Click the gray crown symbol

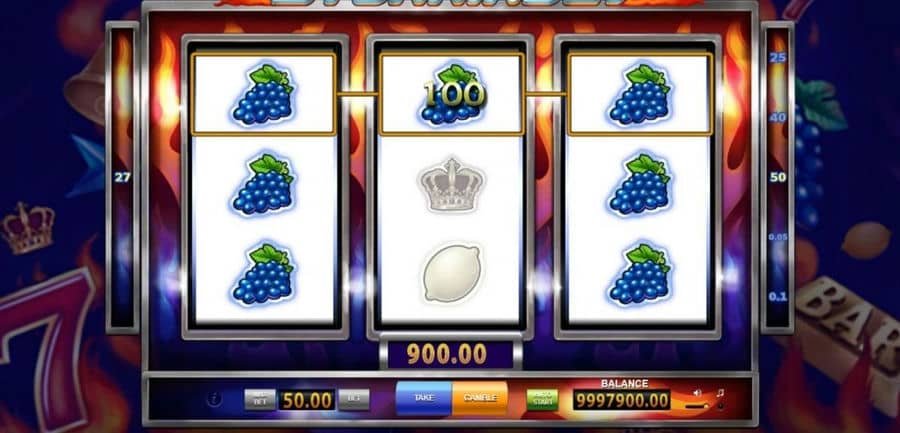(452, 184)
